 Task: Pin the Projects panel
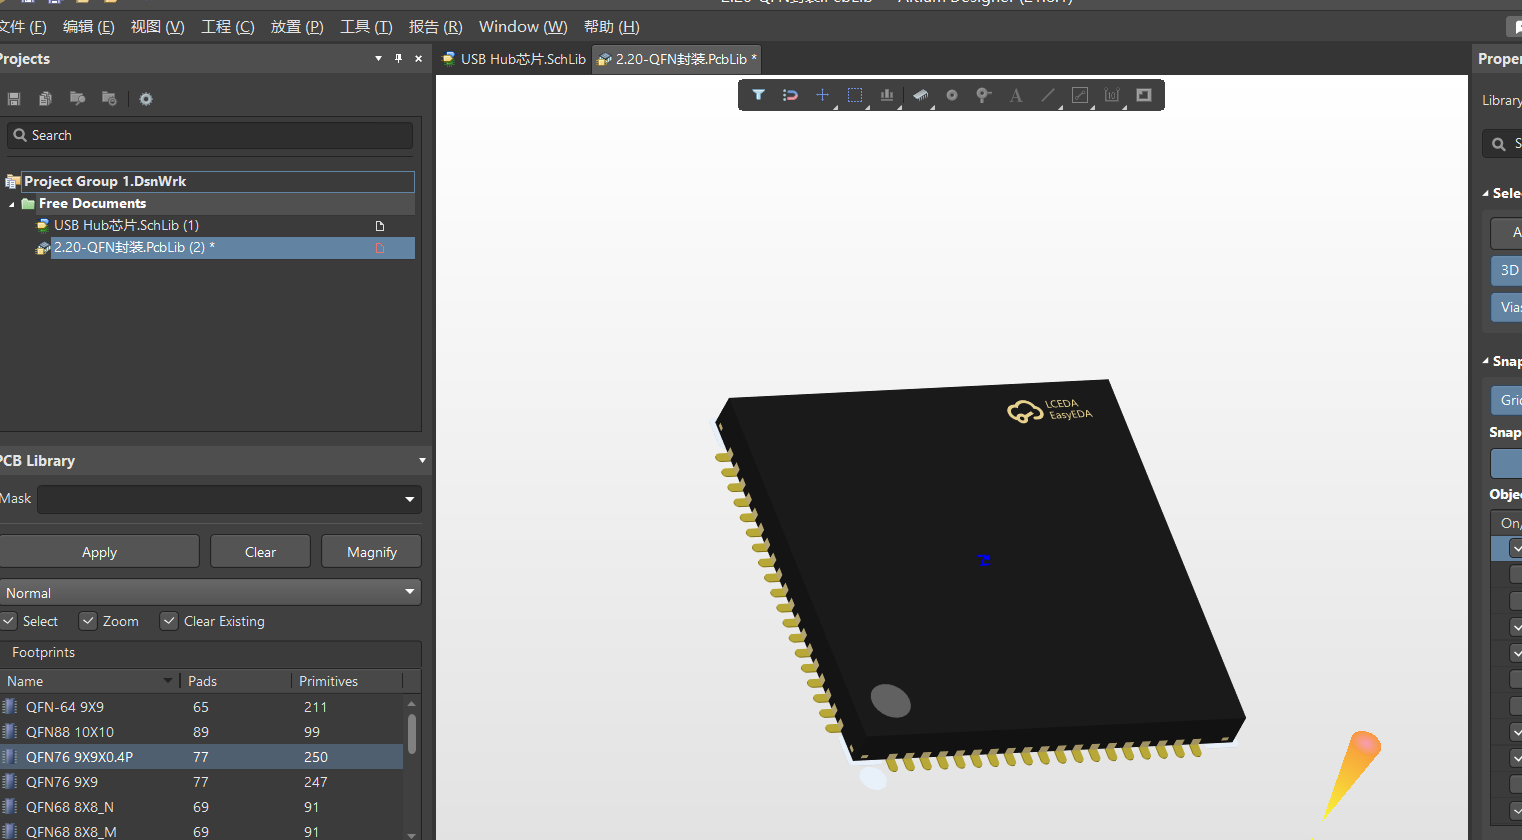(x=398, y=59)
